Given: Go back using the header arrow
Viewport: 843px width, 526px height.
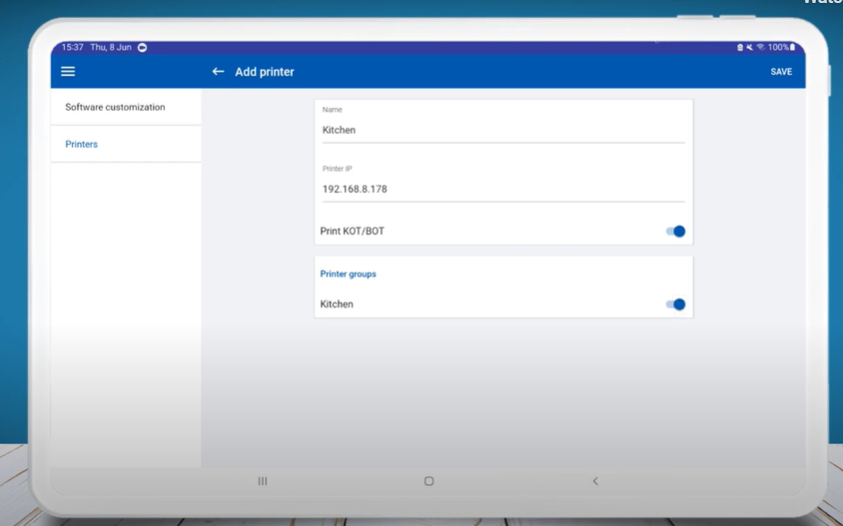Looking at the screenshot, I should point(218,72).
